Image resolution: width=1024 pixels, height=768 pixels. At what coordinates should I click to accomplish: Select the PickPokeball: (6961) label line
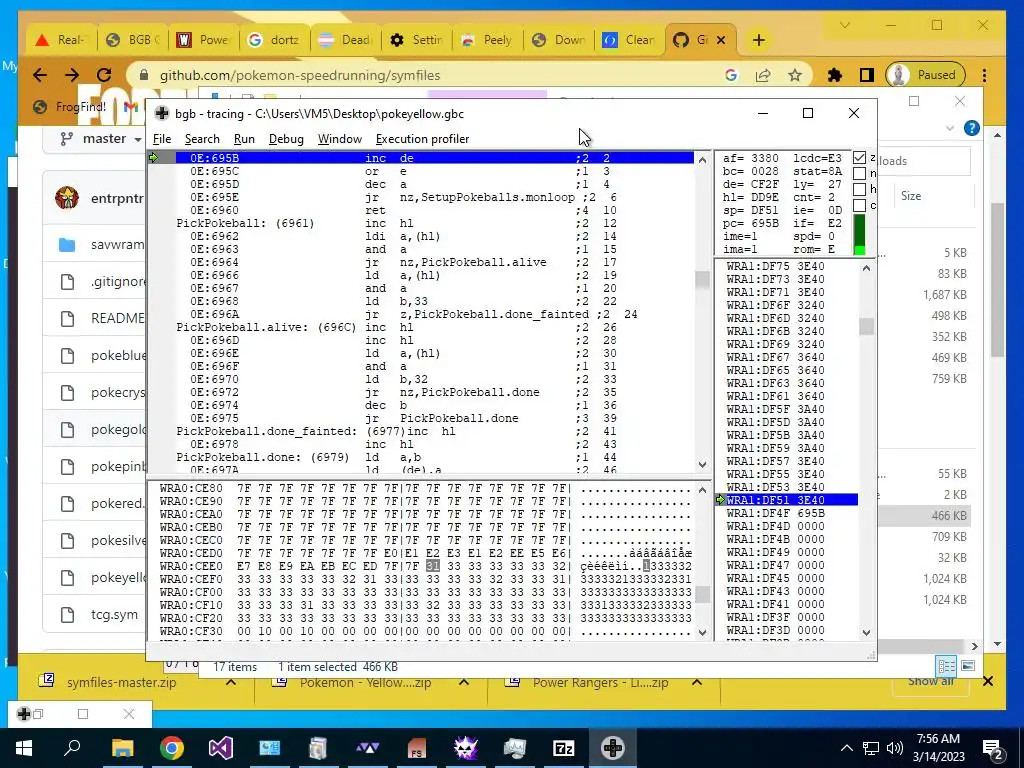(434, 223)
